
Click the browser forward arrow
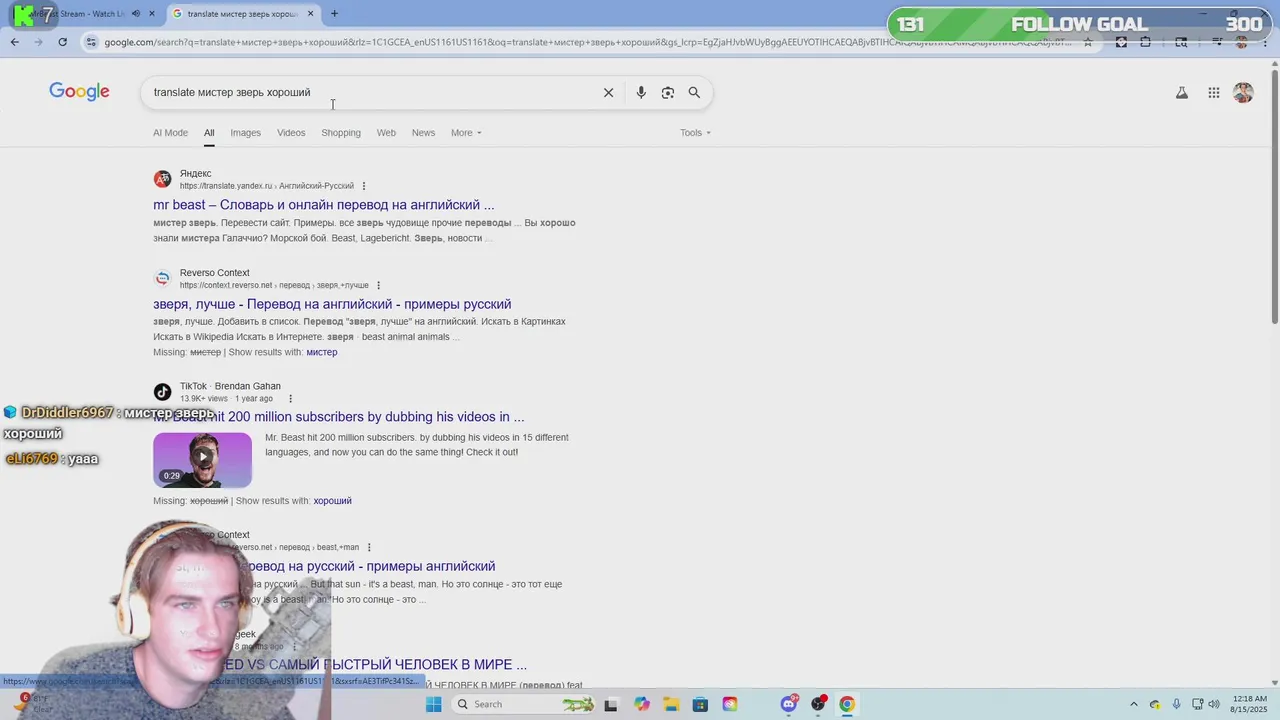pyautogui.click(x=38, y=42)
